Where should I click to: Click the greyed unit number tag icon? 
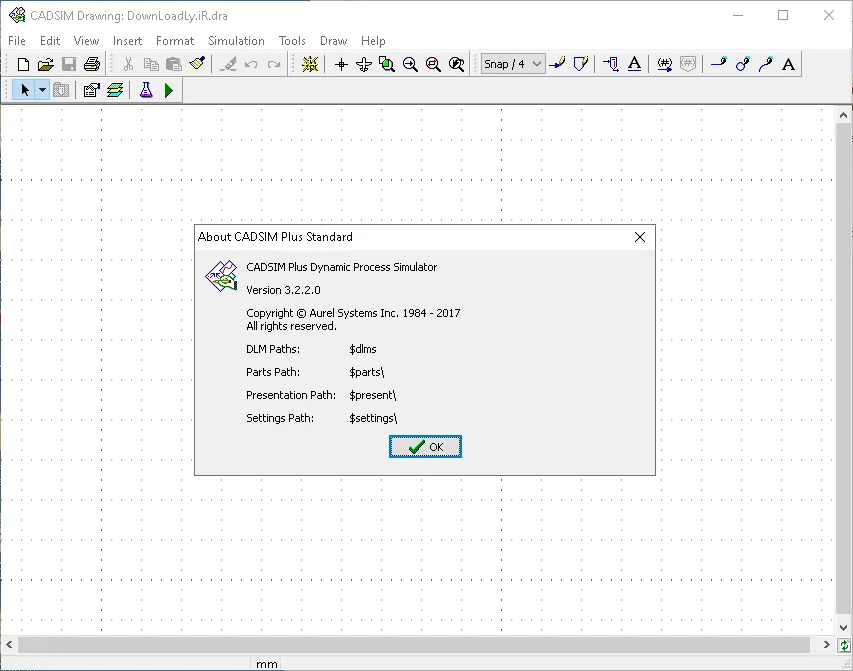688,64
